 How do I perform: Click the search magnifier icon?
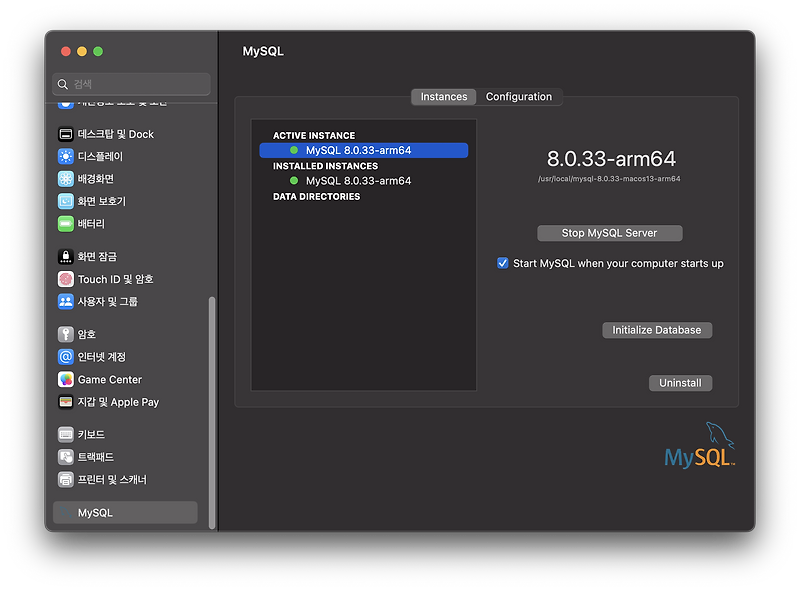[x=63, y=84]
